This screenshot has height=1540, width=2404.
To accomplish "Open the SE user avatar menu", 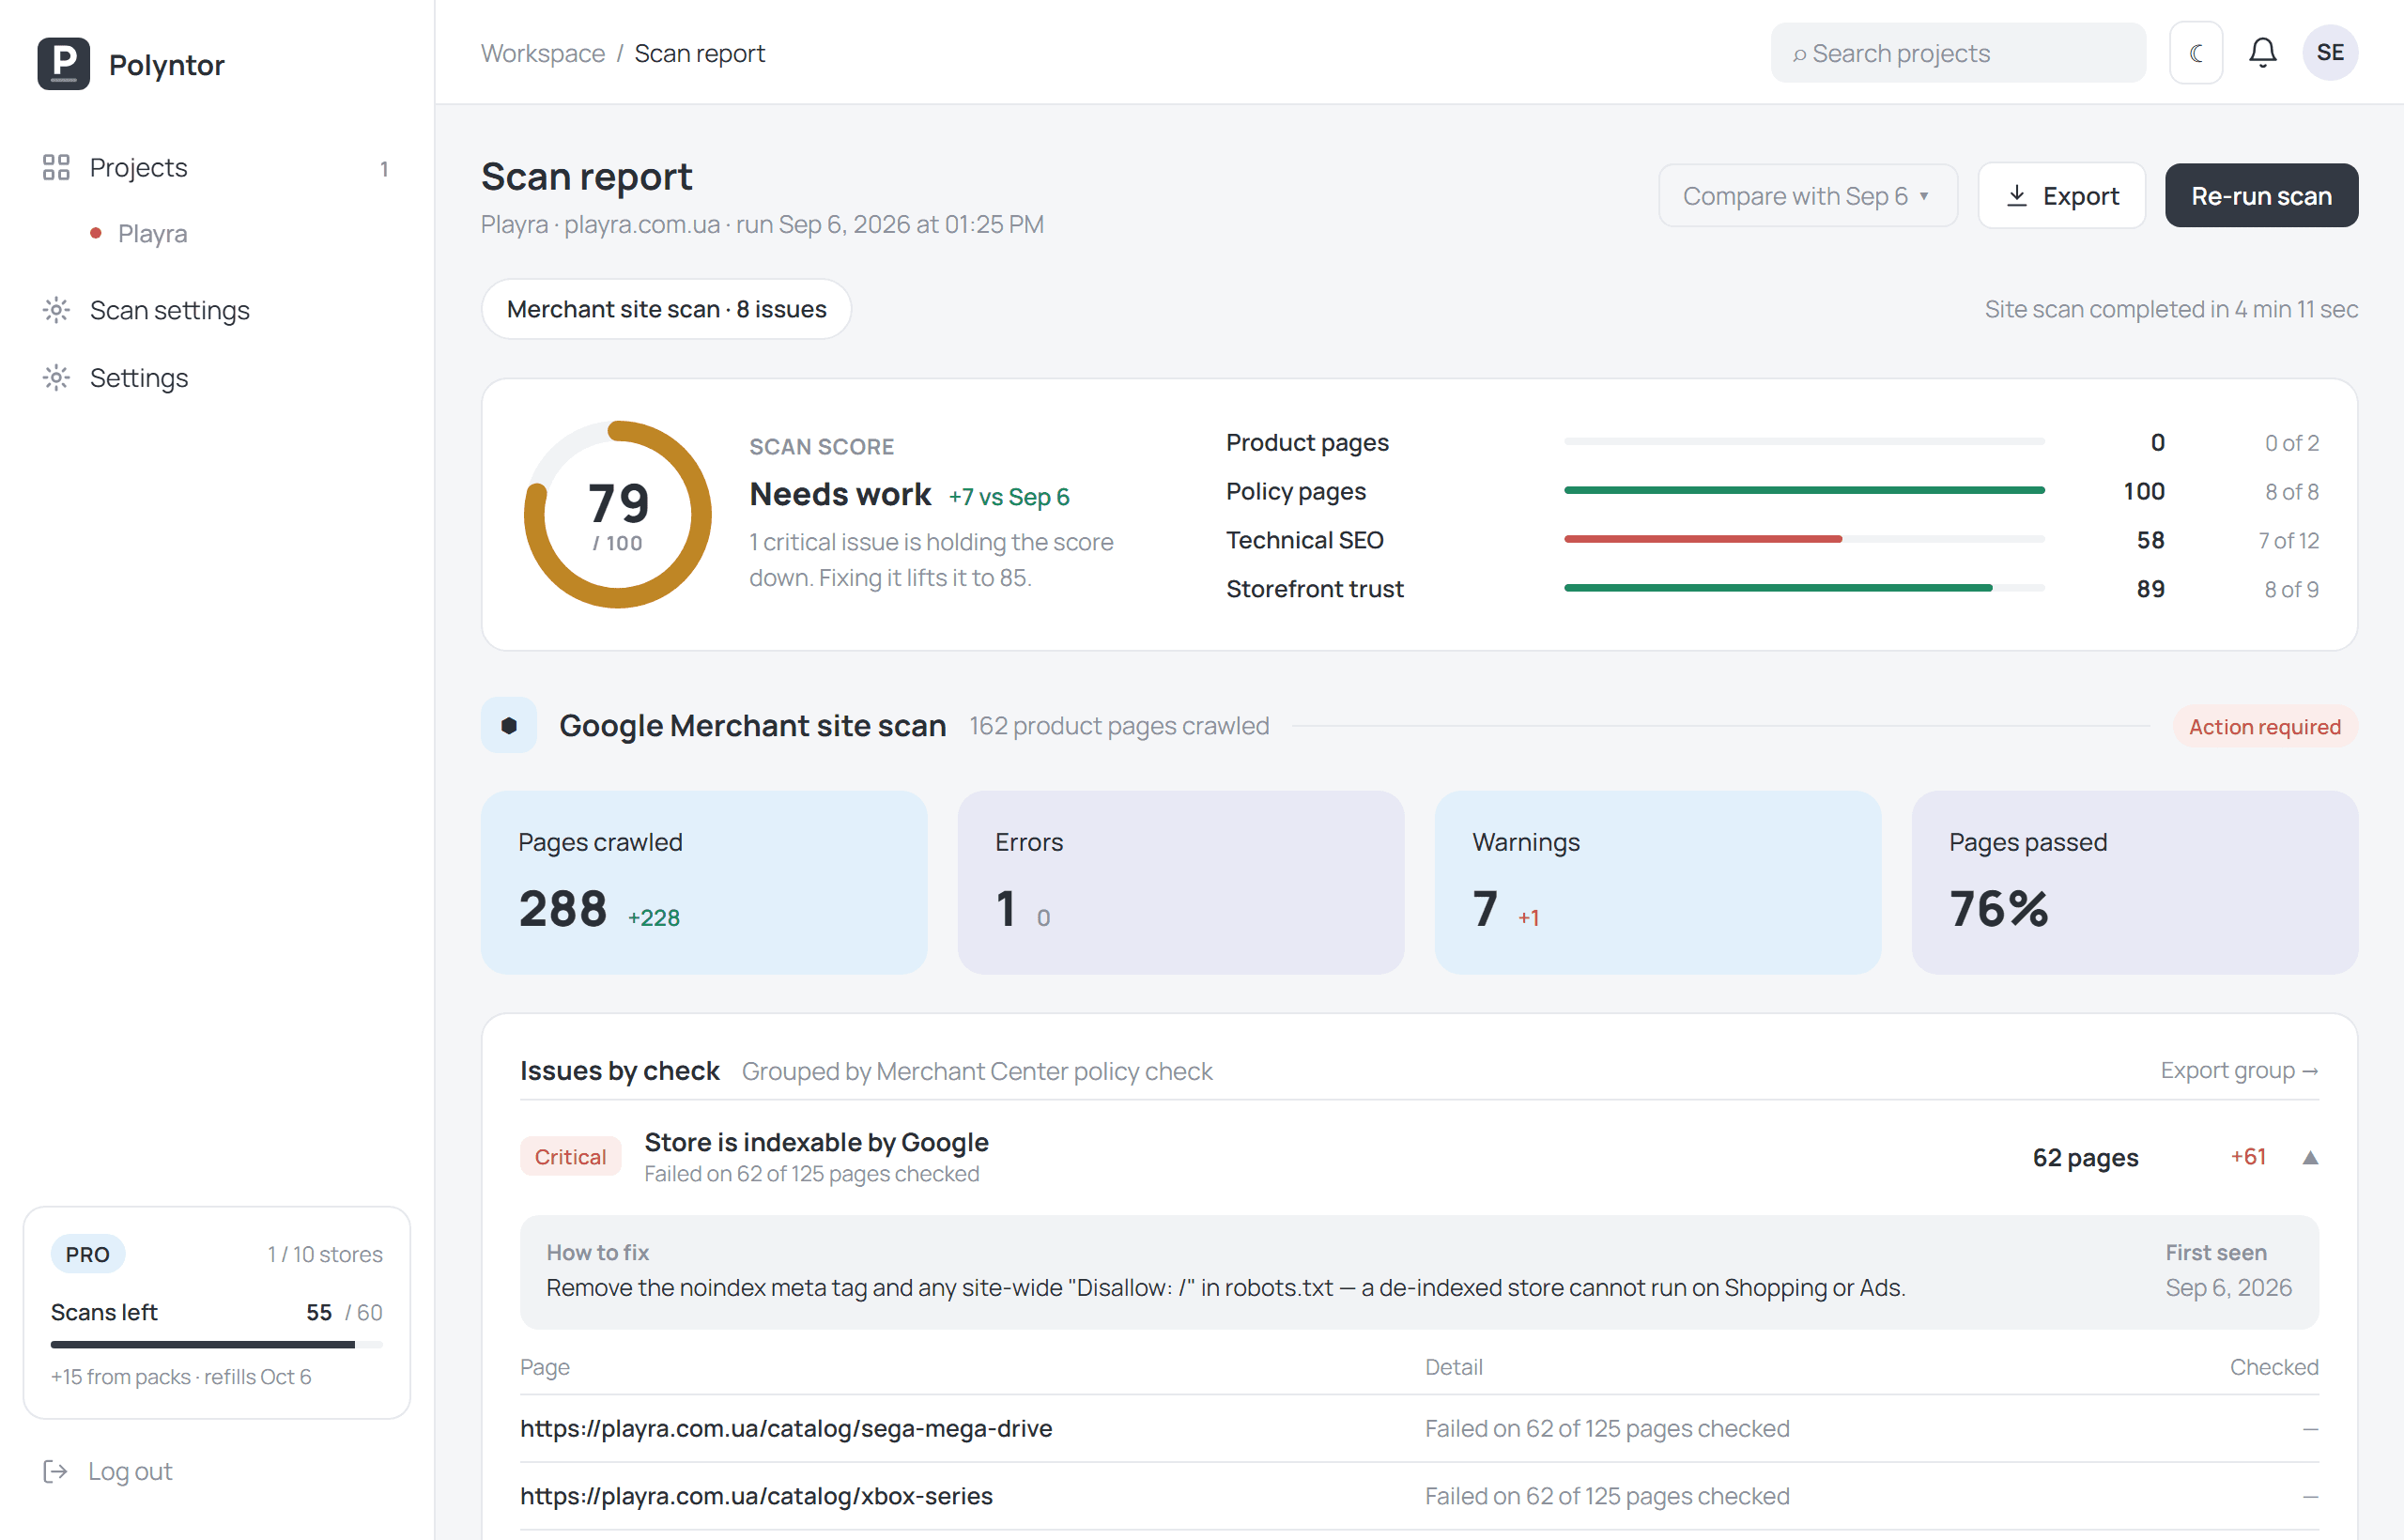I will (x=2330, y=53).
